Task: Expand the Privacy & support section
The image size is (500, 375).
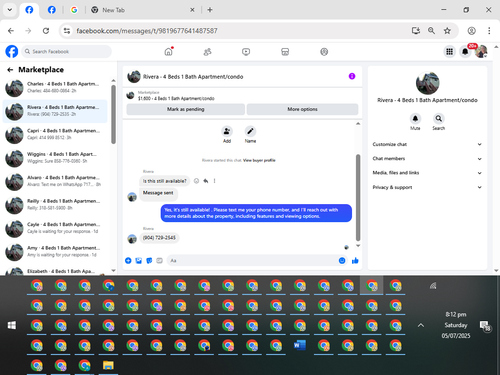Action: (427, 187)
